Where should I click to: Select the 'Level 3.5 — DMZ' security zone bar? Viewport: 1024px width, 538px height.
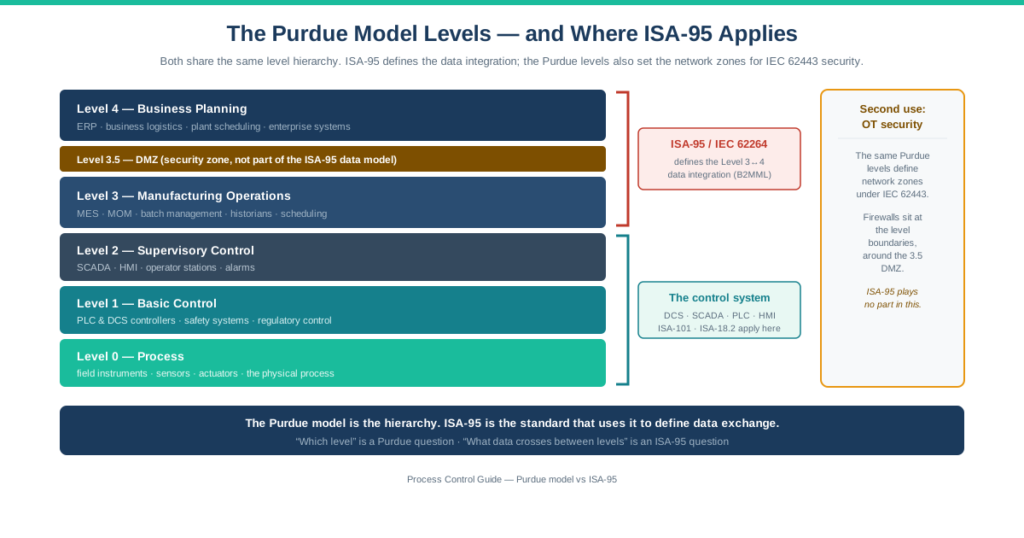(x=332, y=159)
